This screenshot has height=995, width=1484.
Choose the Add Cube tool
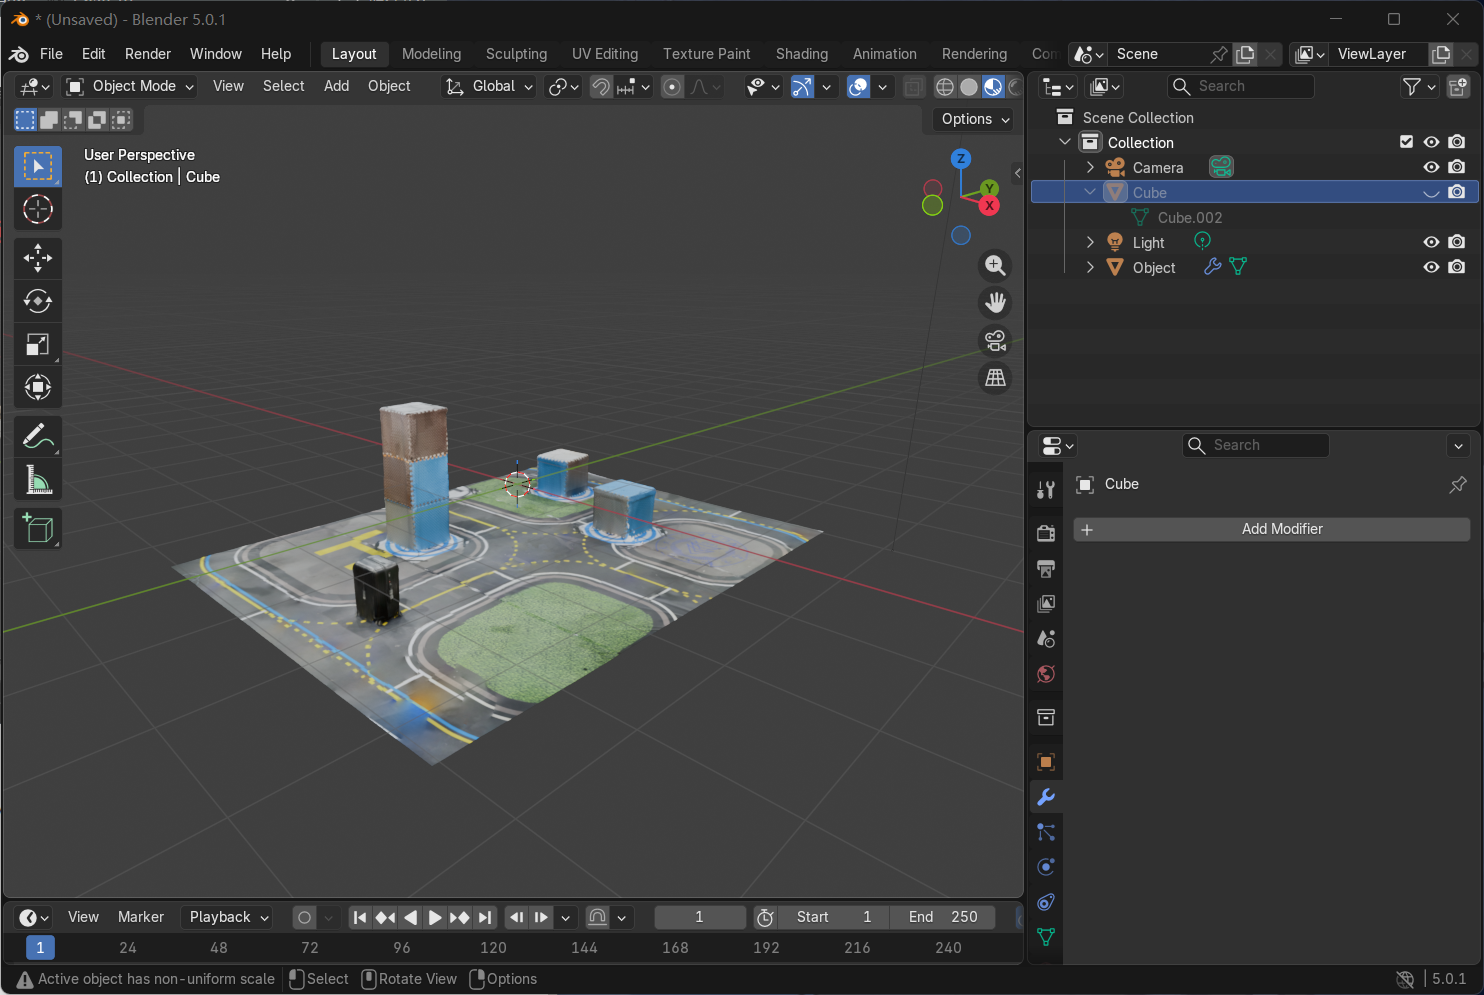tap(38, 528)
